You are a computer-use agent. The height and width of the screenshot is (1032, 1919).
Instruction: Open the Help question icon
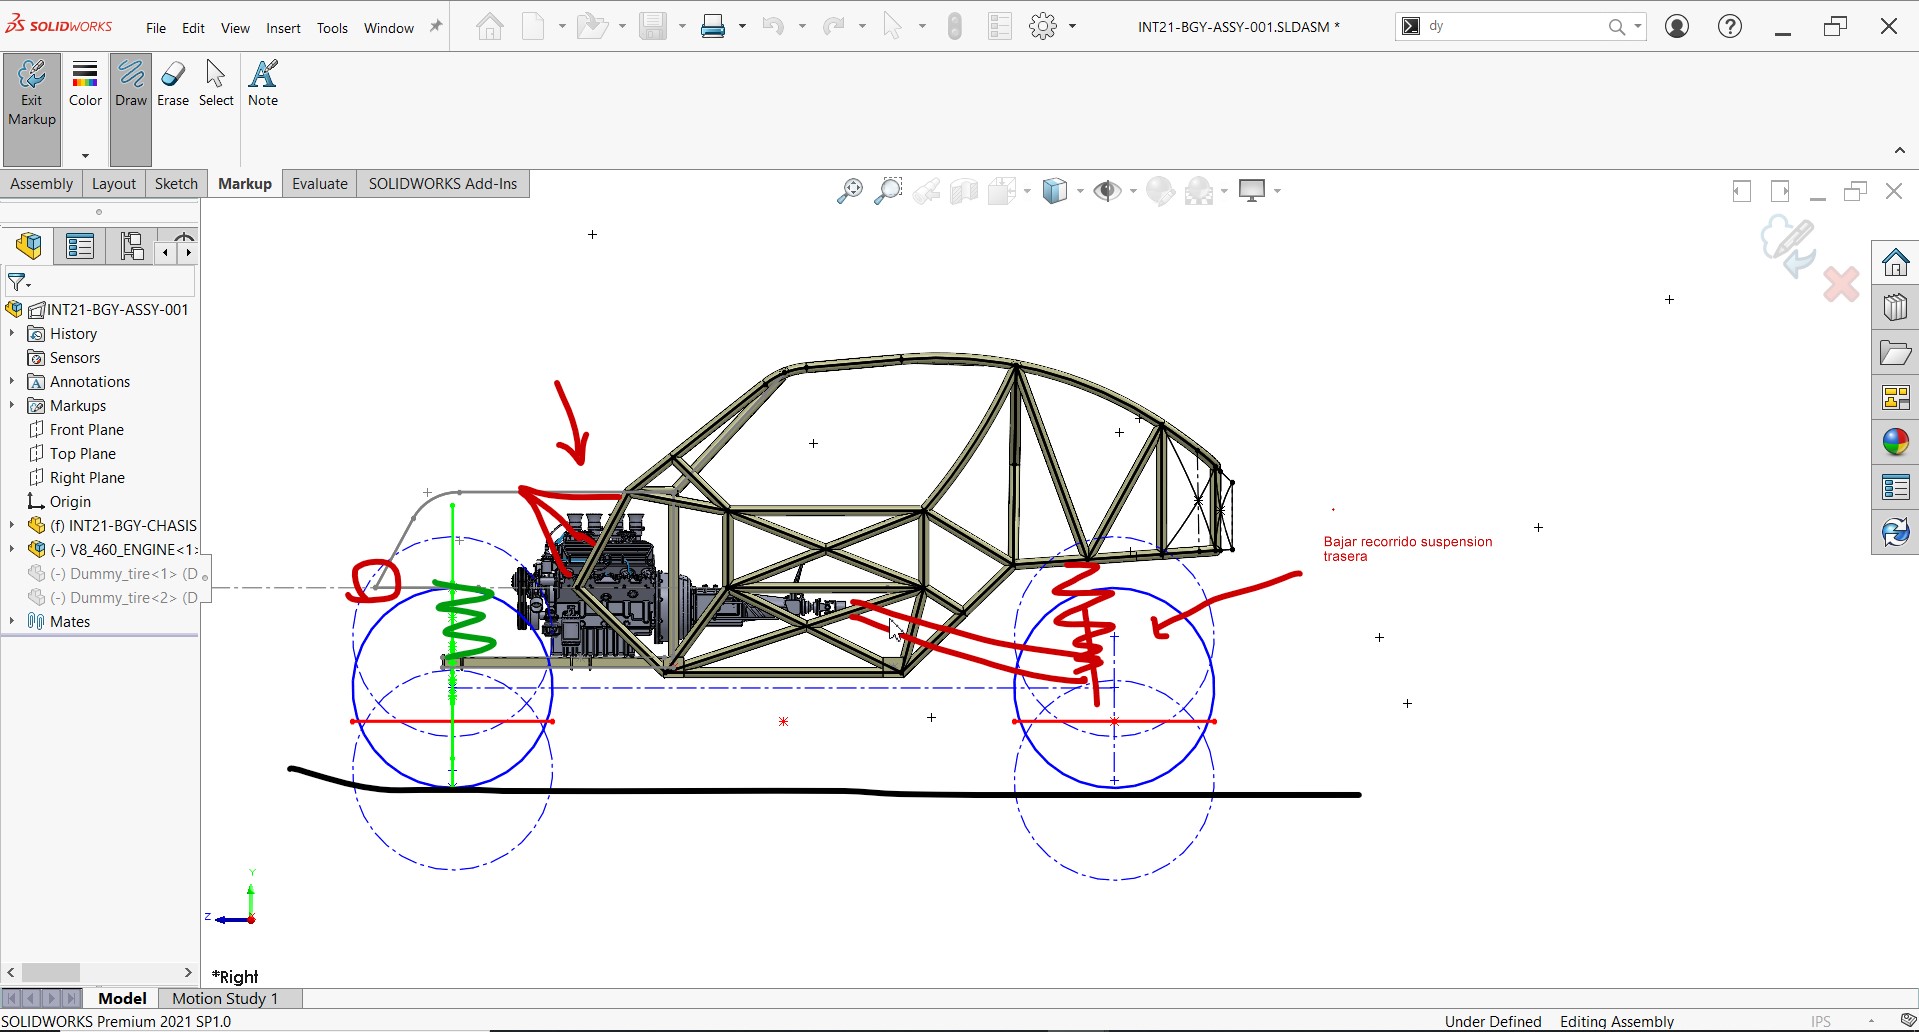[1730, 26]
